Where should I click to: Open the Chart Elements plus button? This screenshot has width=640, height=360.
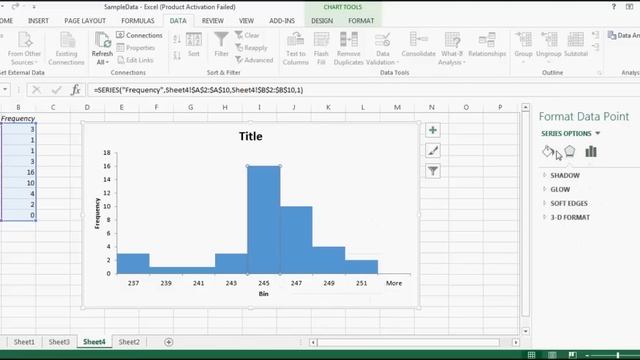(433, 130)
